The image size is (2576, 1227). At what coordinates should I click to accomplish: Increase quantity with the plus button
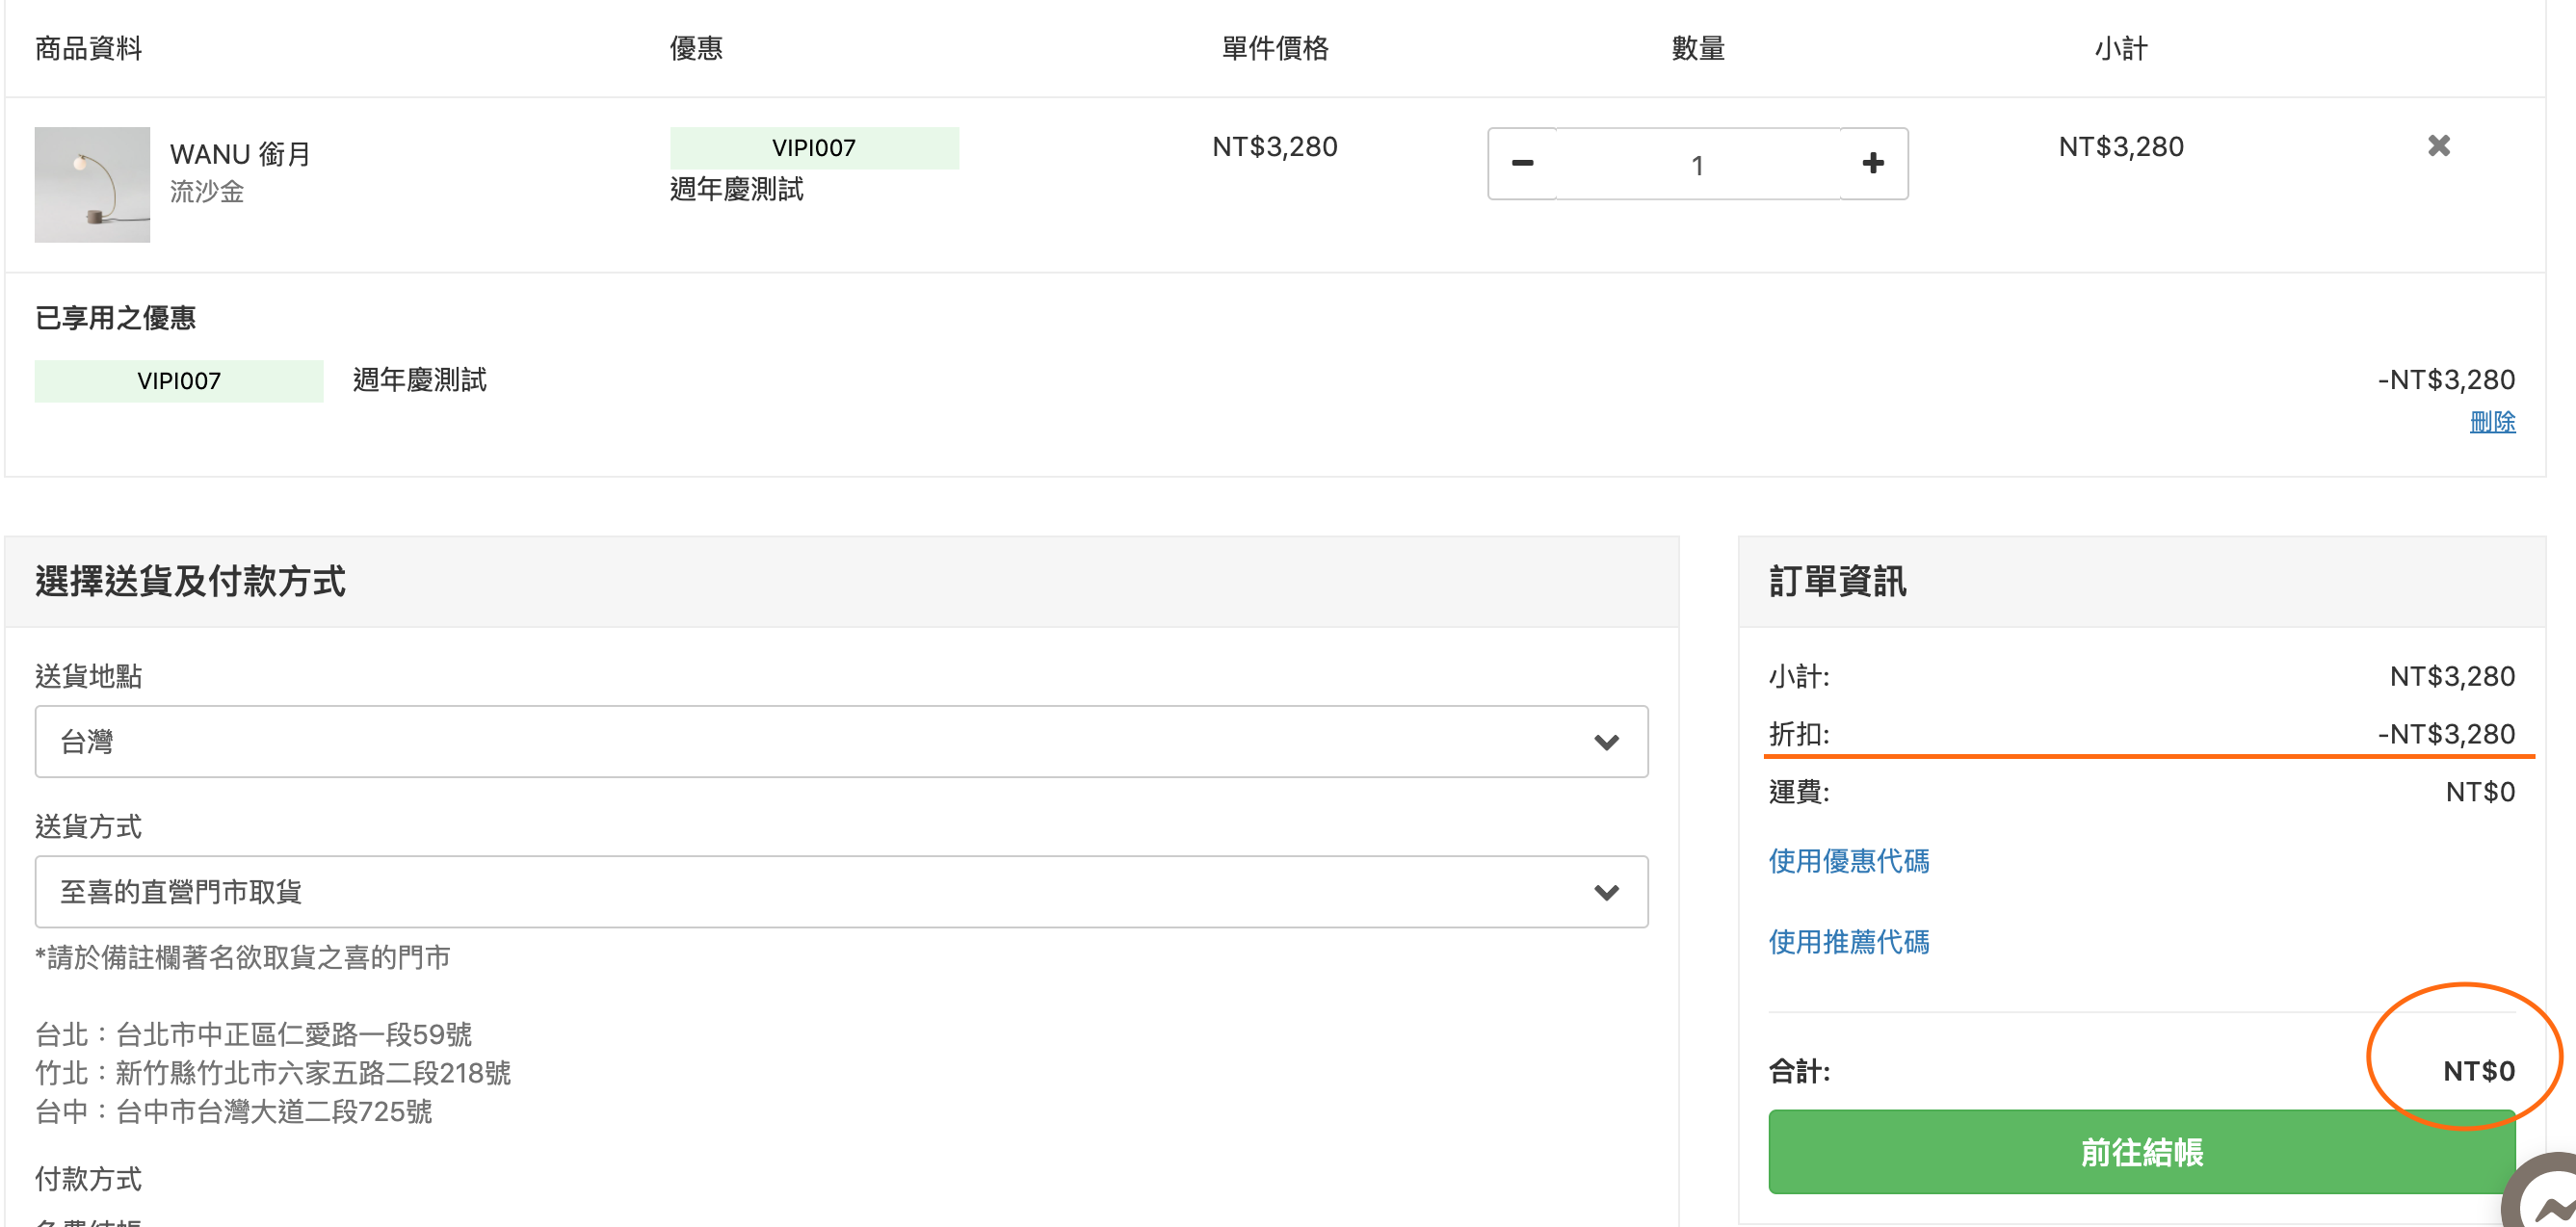point(1873,164)
